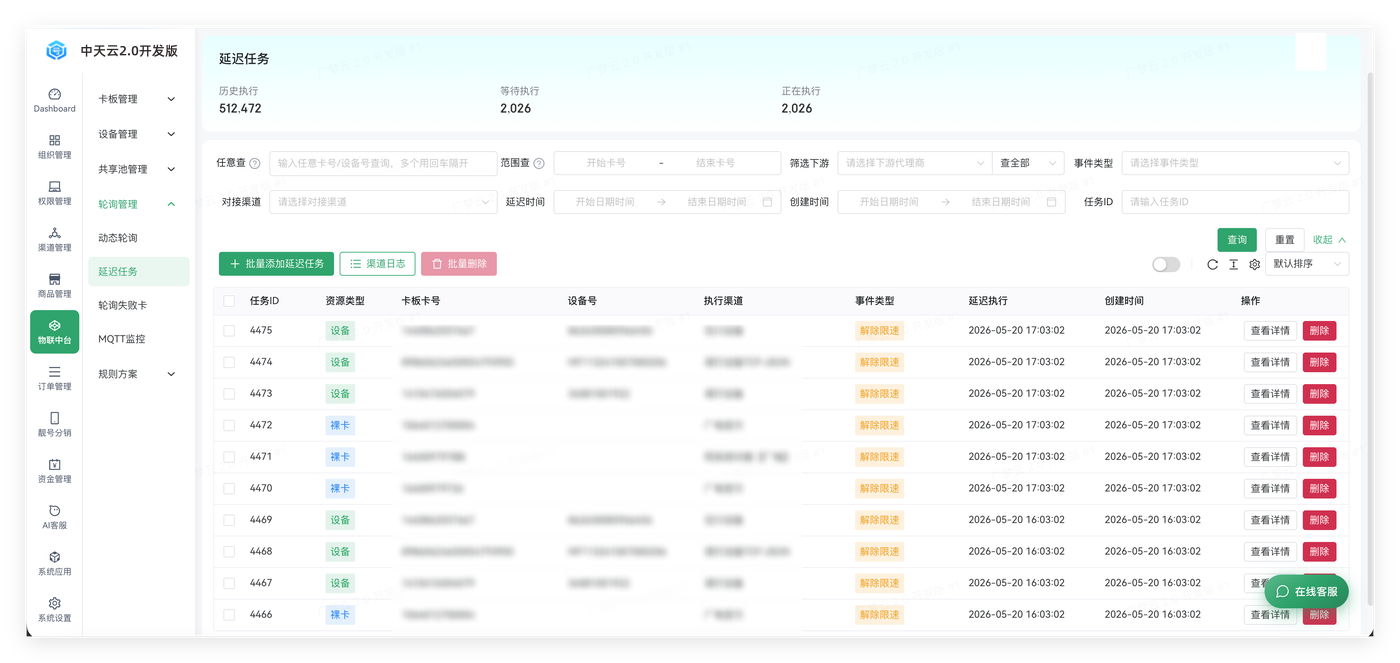The image size is (1400, 663).
Task: Click the green 查询 button
Action: pyautogui.click(x=1237, y=240)
